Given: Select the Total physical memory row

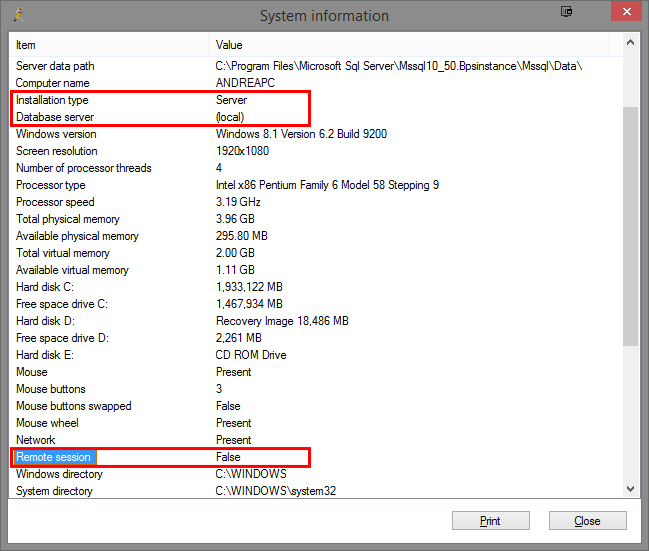Looking at the screenshot, I should pyautogui.click(x=67, y=219).
